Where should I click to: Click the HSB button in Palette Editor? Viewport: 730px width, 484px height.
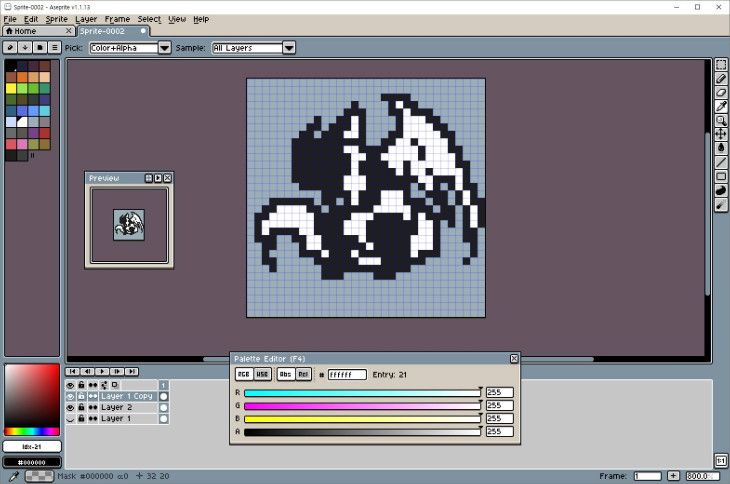[x=262, y=374]
